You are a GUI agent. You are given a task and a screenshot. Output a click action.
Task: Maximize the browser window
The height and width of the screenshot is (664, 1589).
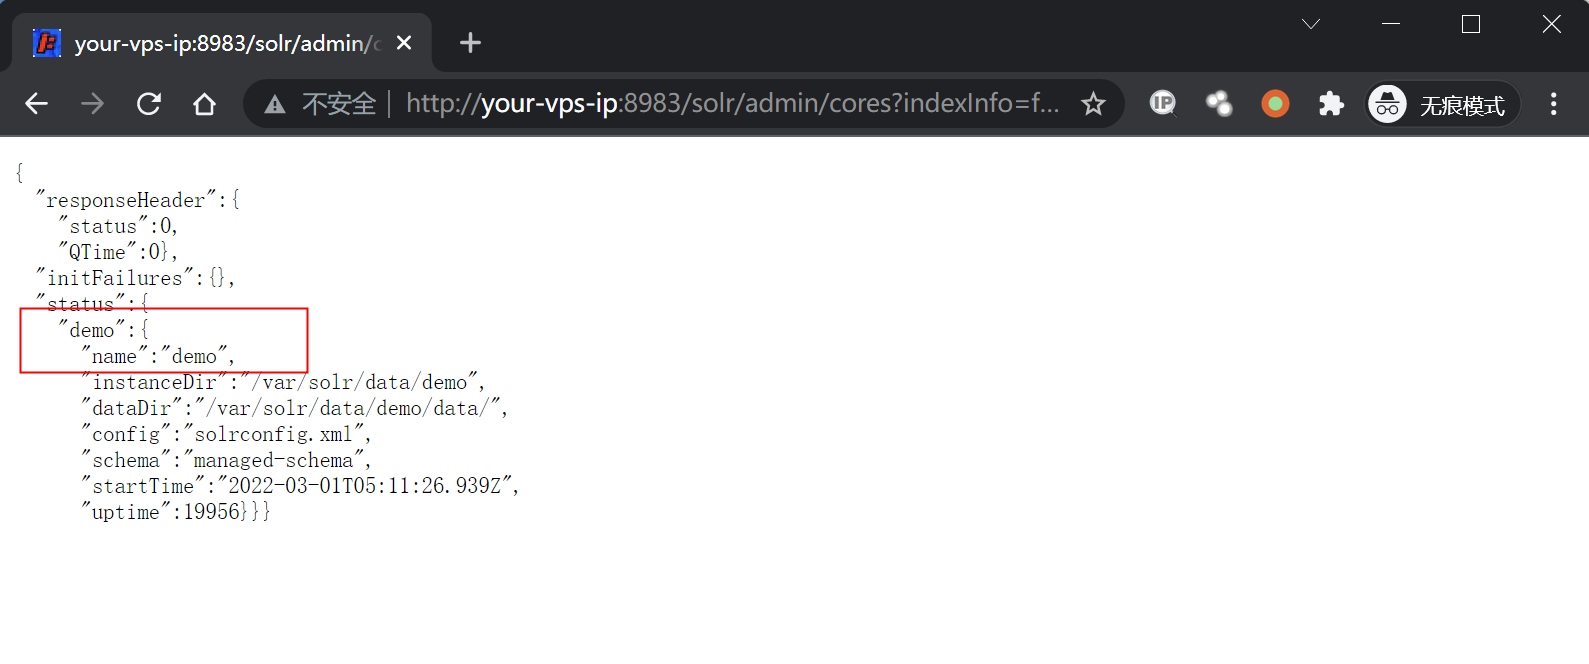1471,24
